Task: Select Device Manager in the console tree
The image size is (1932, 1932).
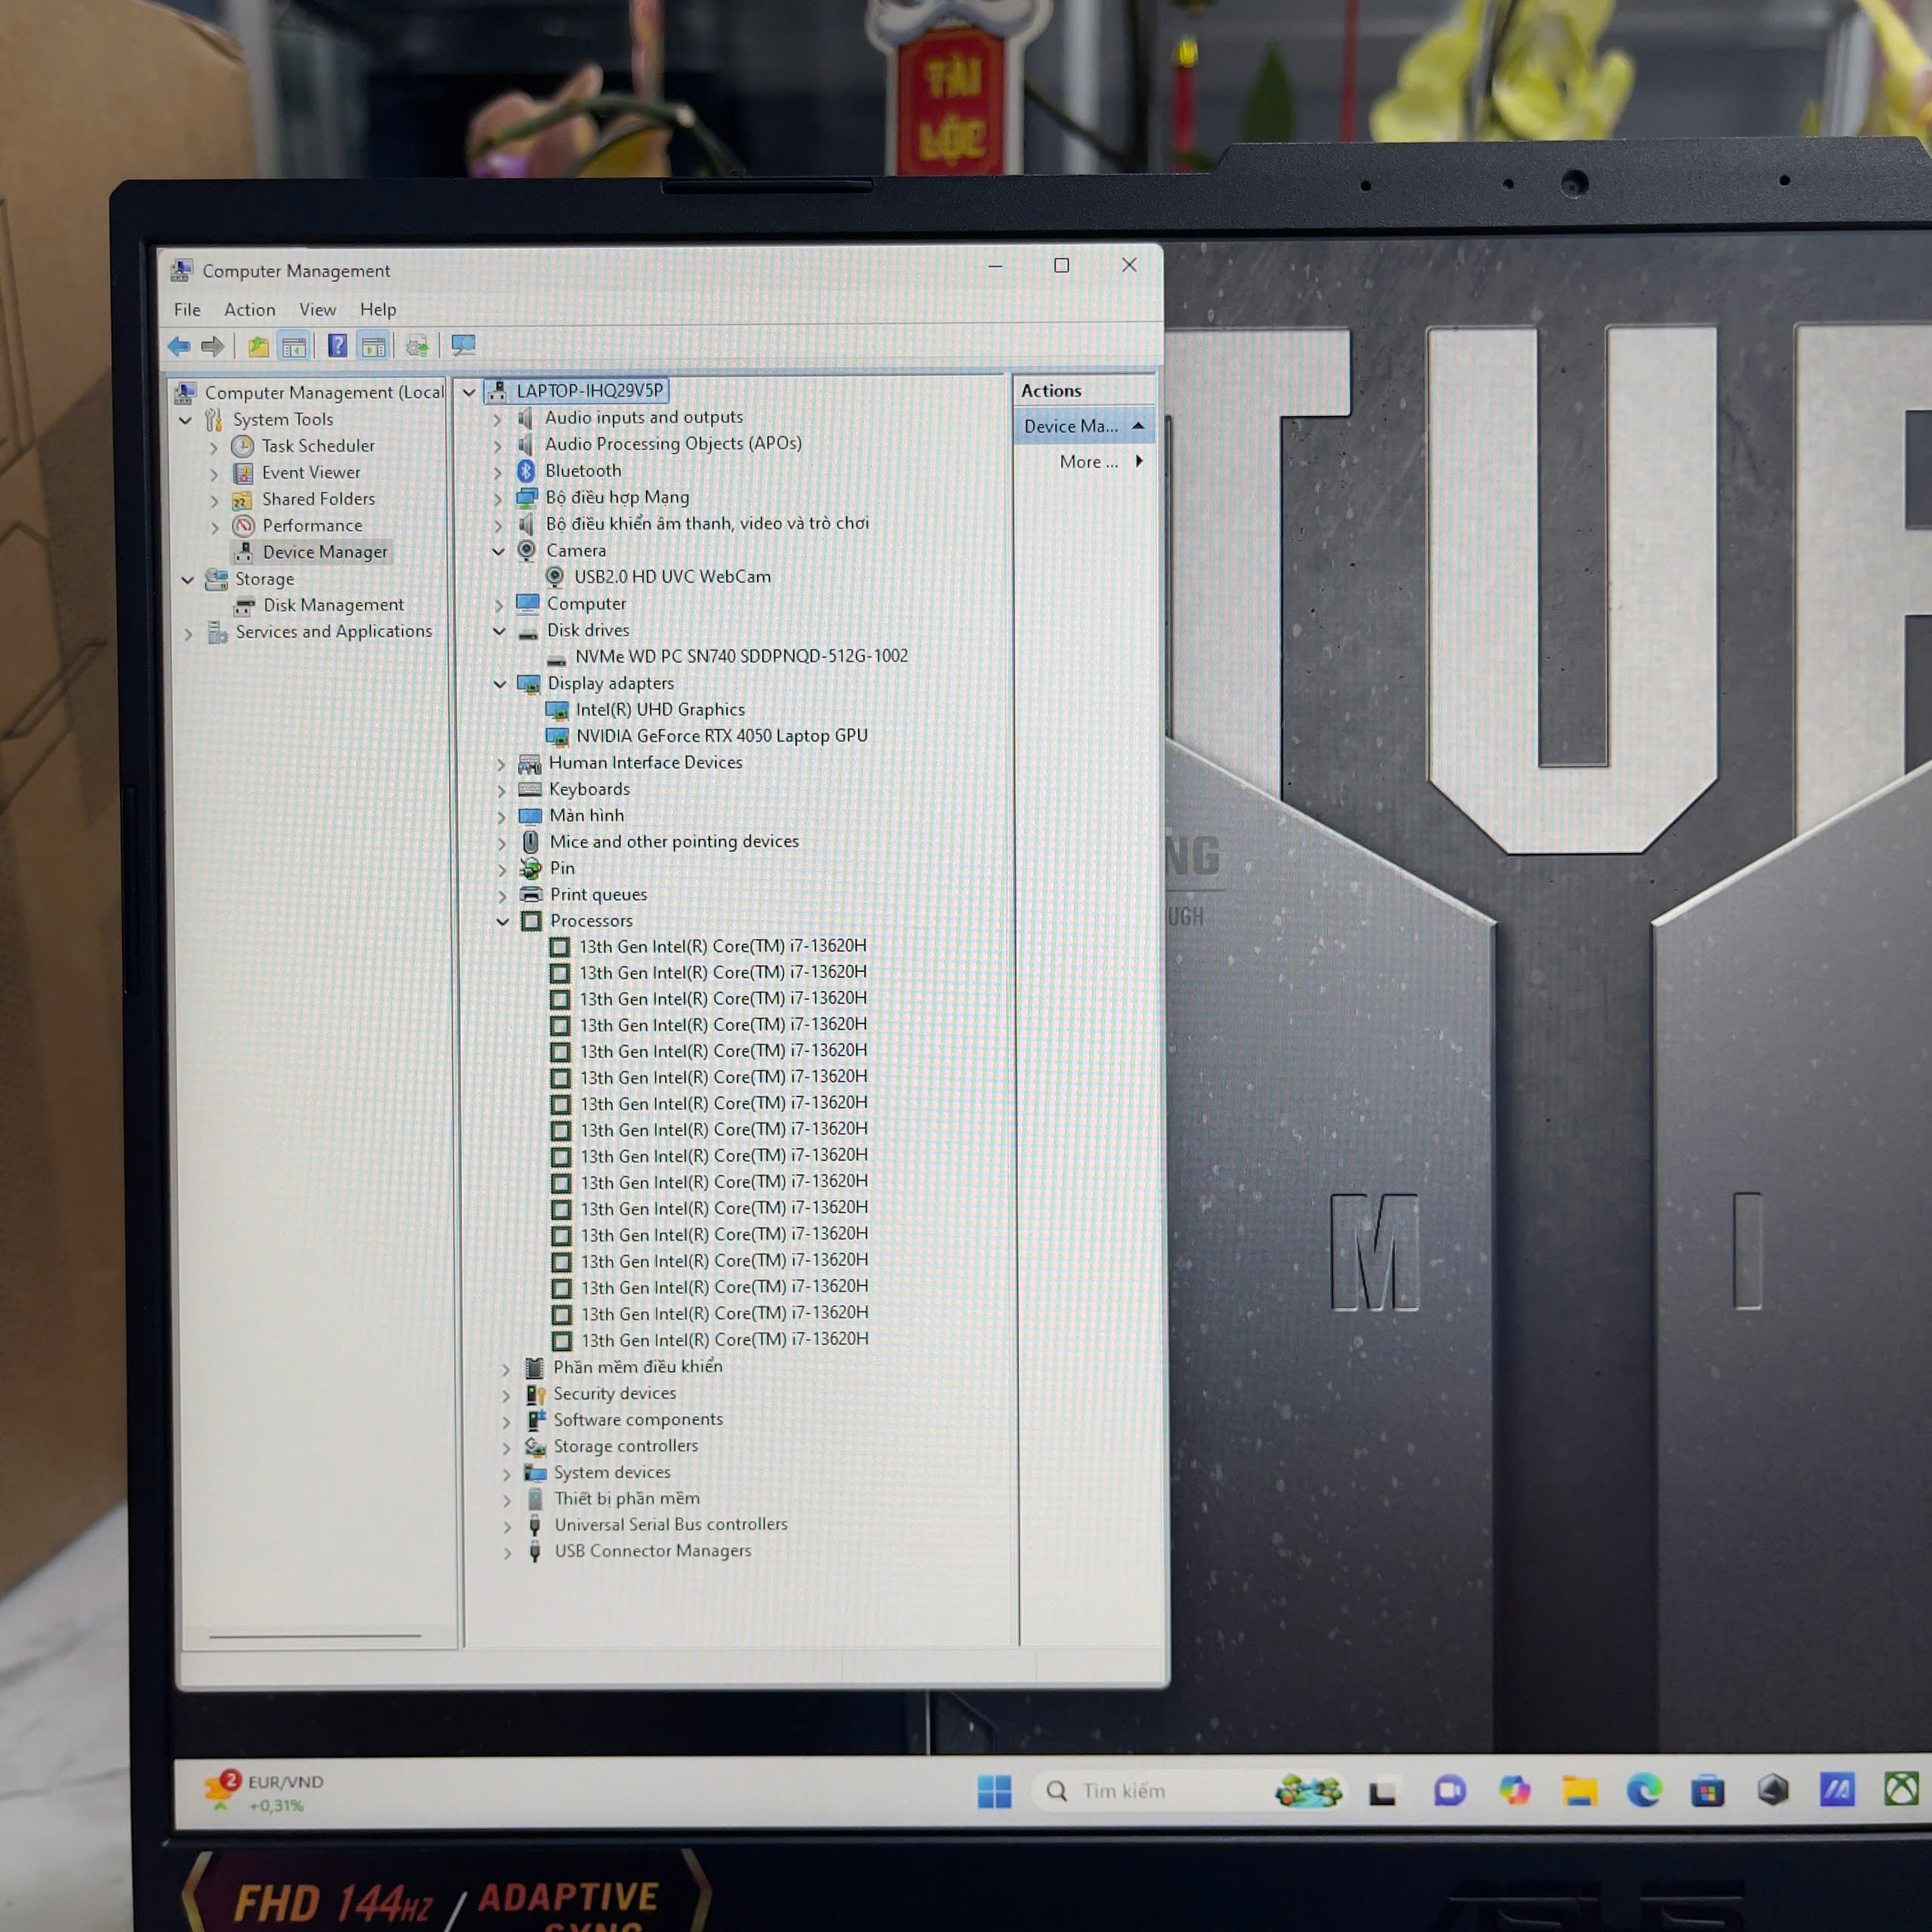Action: pos(325,552)
